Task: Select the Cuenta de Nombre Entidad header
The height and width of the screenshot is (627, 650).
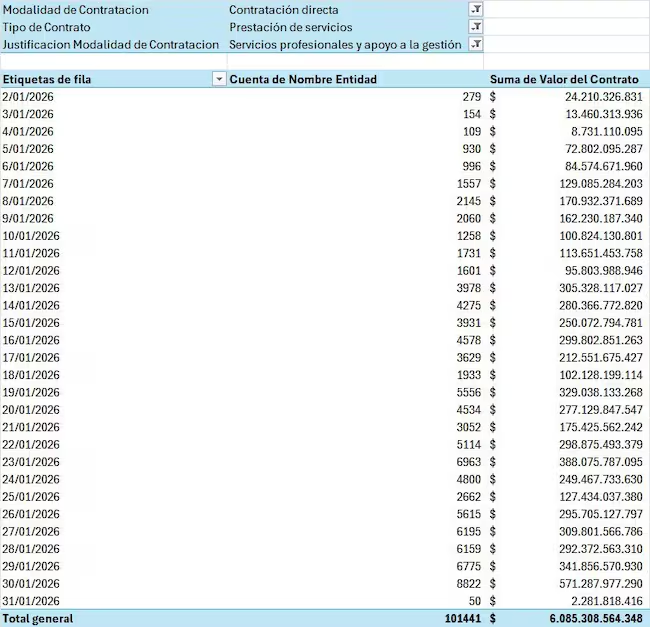Action: (303, 79)
